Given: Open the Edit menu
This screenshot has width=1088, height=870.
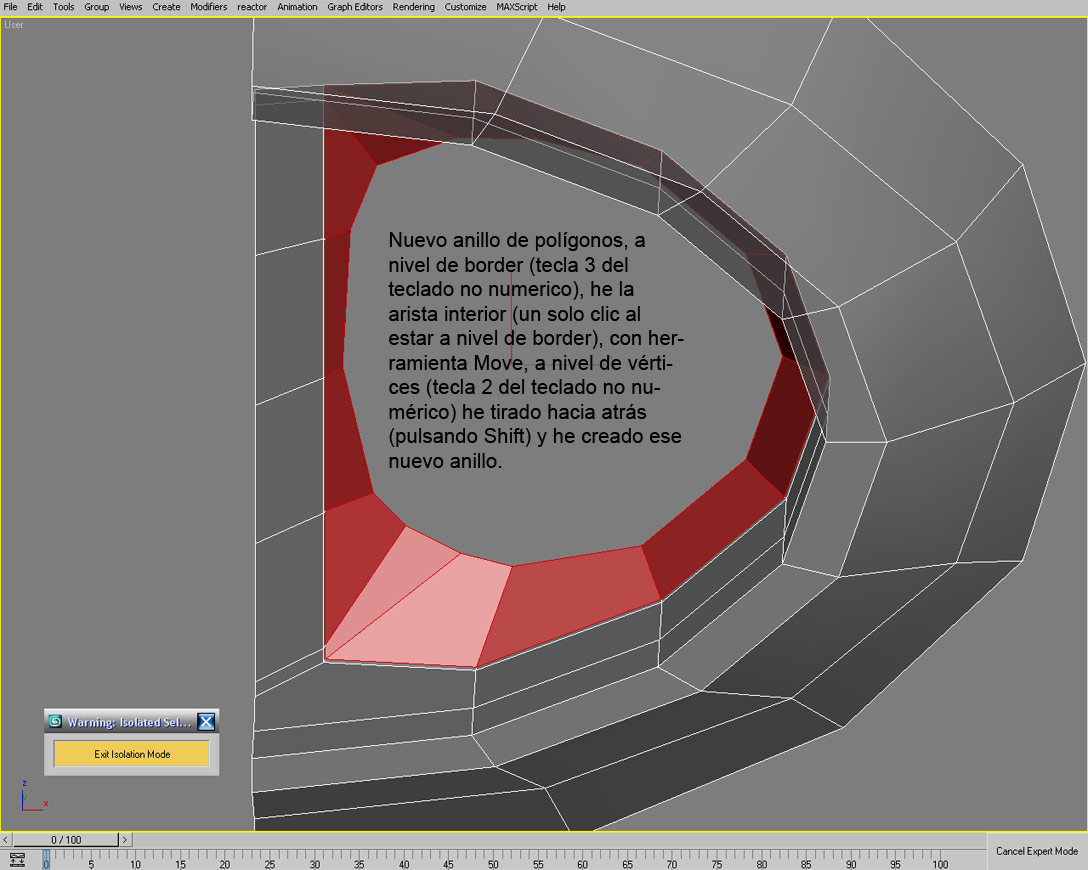Looking at the screenshot, I should pos(35,7).
